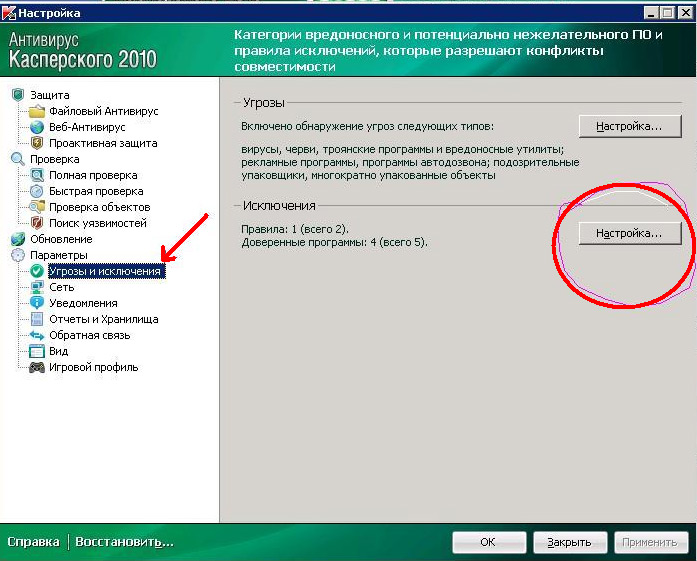Open Настройка button in Исключения section

[630, 233]
